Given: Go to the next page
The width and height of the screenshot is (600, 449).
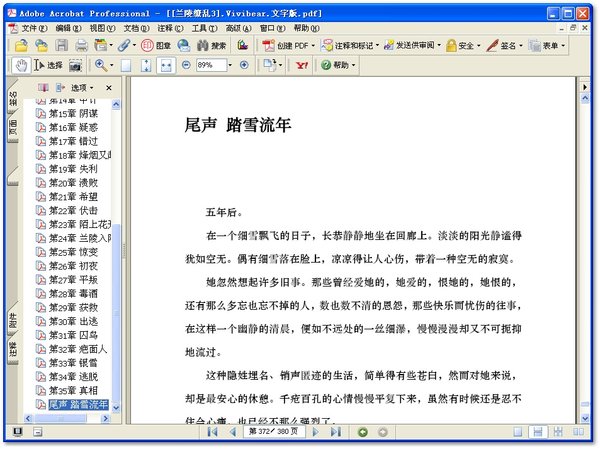Looking at the screenshot, I should [316, 432].
